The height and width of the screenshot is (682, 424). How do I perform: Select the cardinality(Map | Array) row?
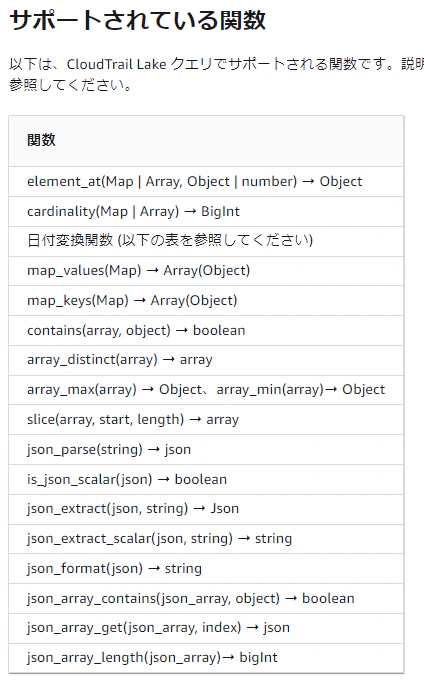click(206, 211)
